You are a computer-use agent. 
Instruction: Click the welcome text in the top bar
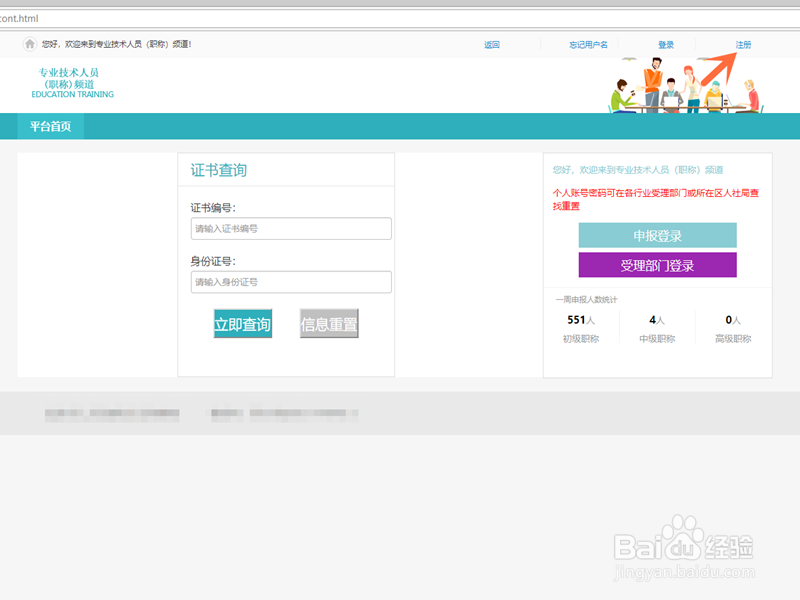(x=116, y=44)
